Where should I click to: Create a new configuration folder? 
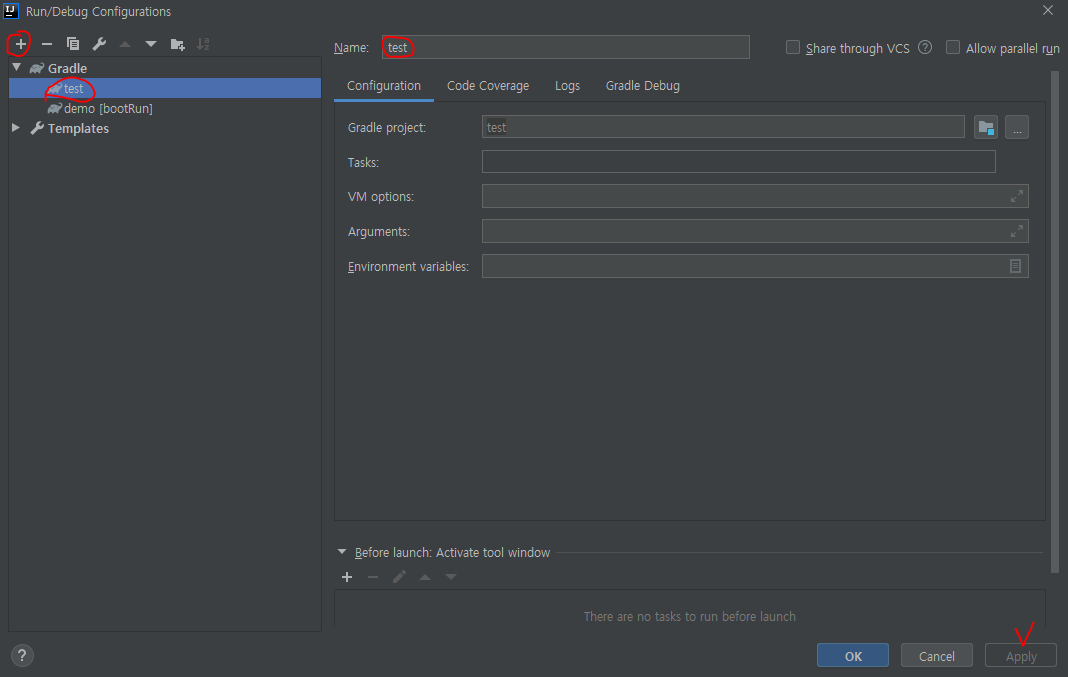point(177,44)
